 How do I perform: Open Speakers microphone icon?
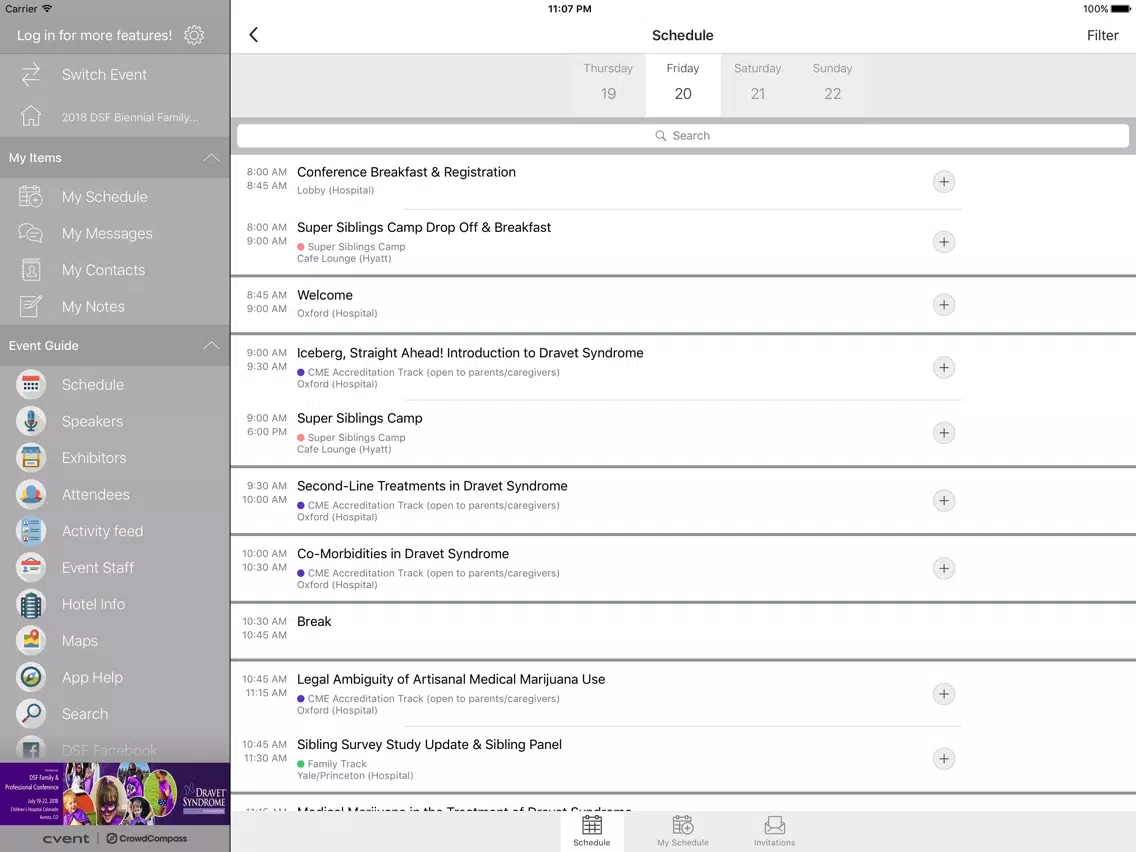click(x=30, y=421)
